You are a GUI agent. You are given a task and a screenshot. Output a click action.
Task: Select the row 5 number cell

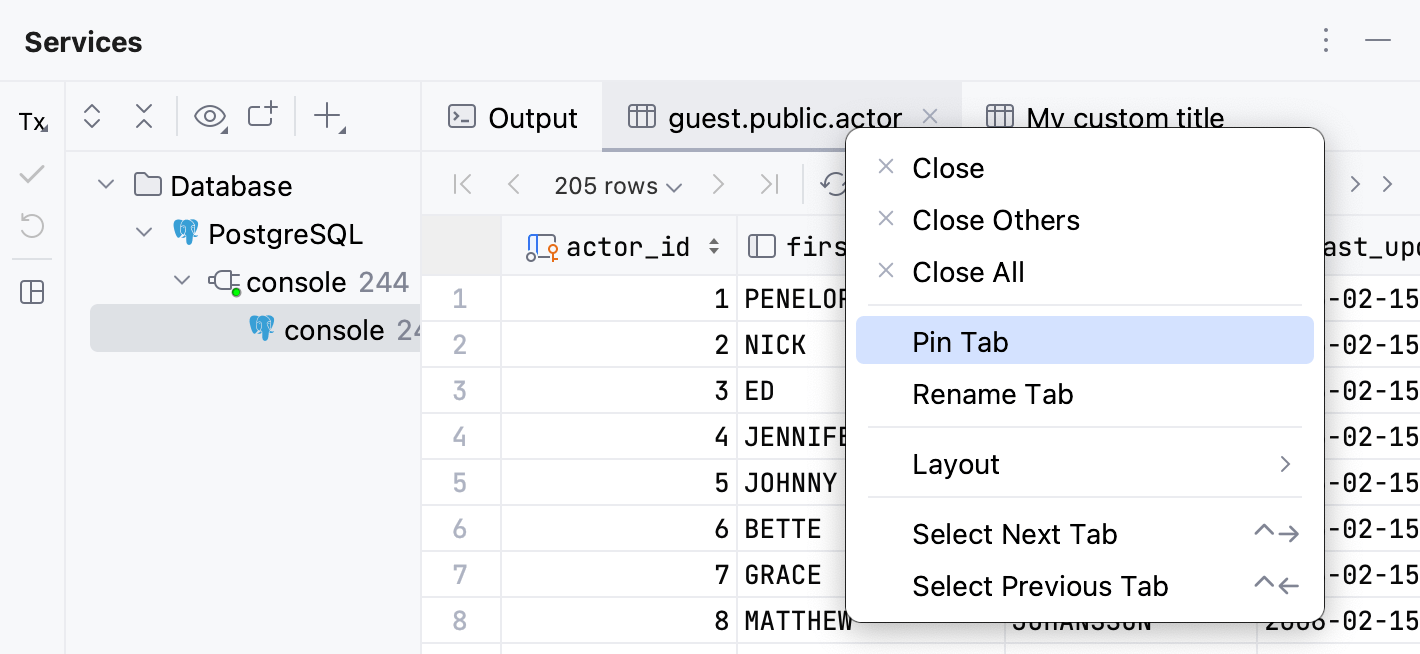tap(461, 482)
